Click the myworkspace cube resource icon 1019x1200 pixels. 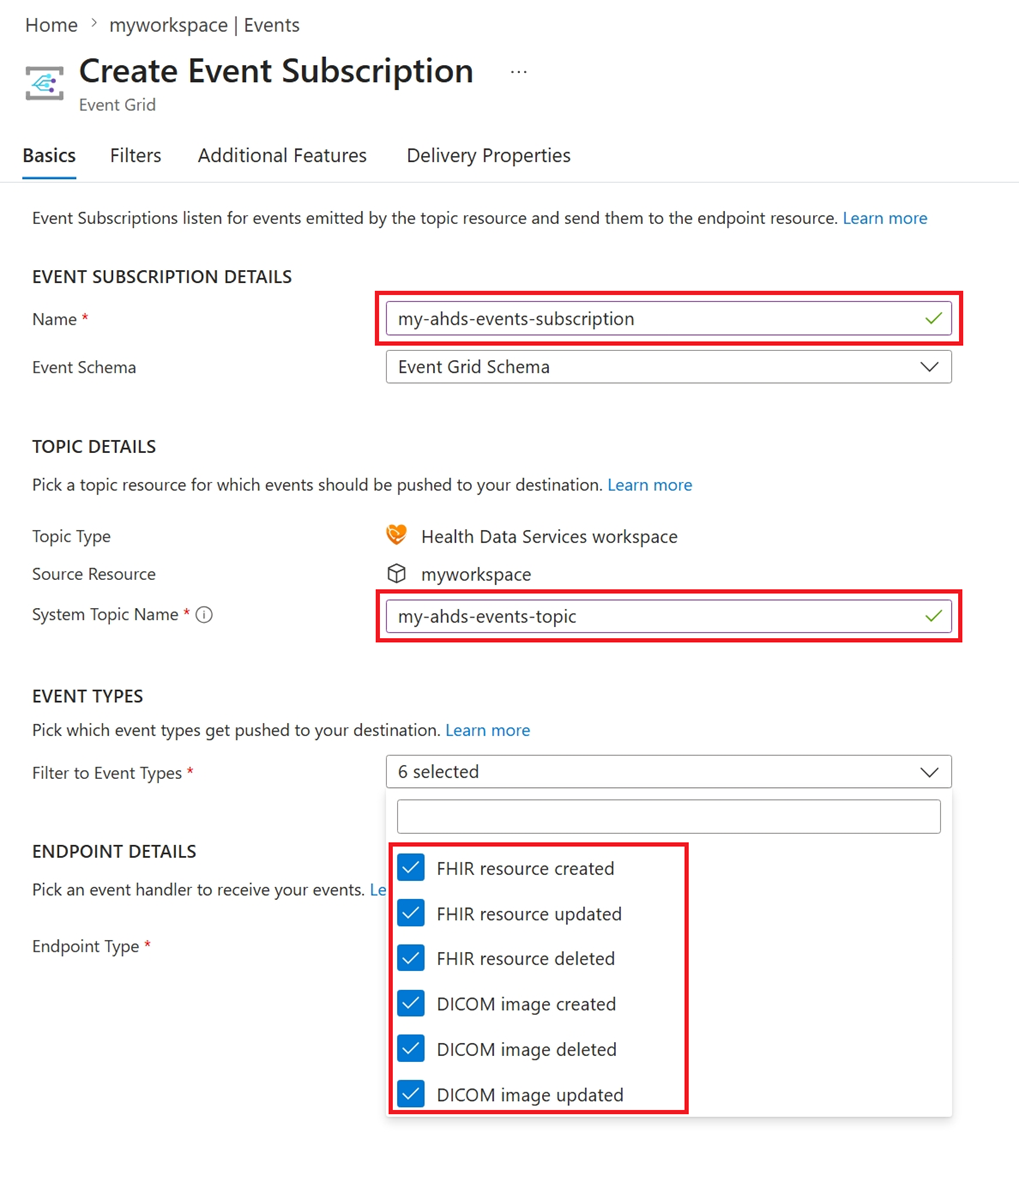point(397,573)
